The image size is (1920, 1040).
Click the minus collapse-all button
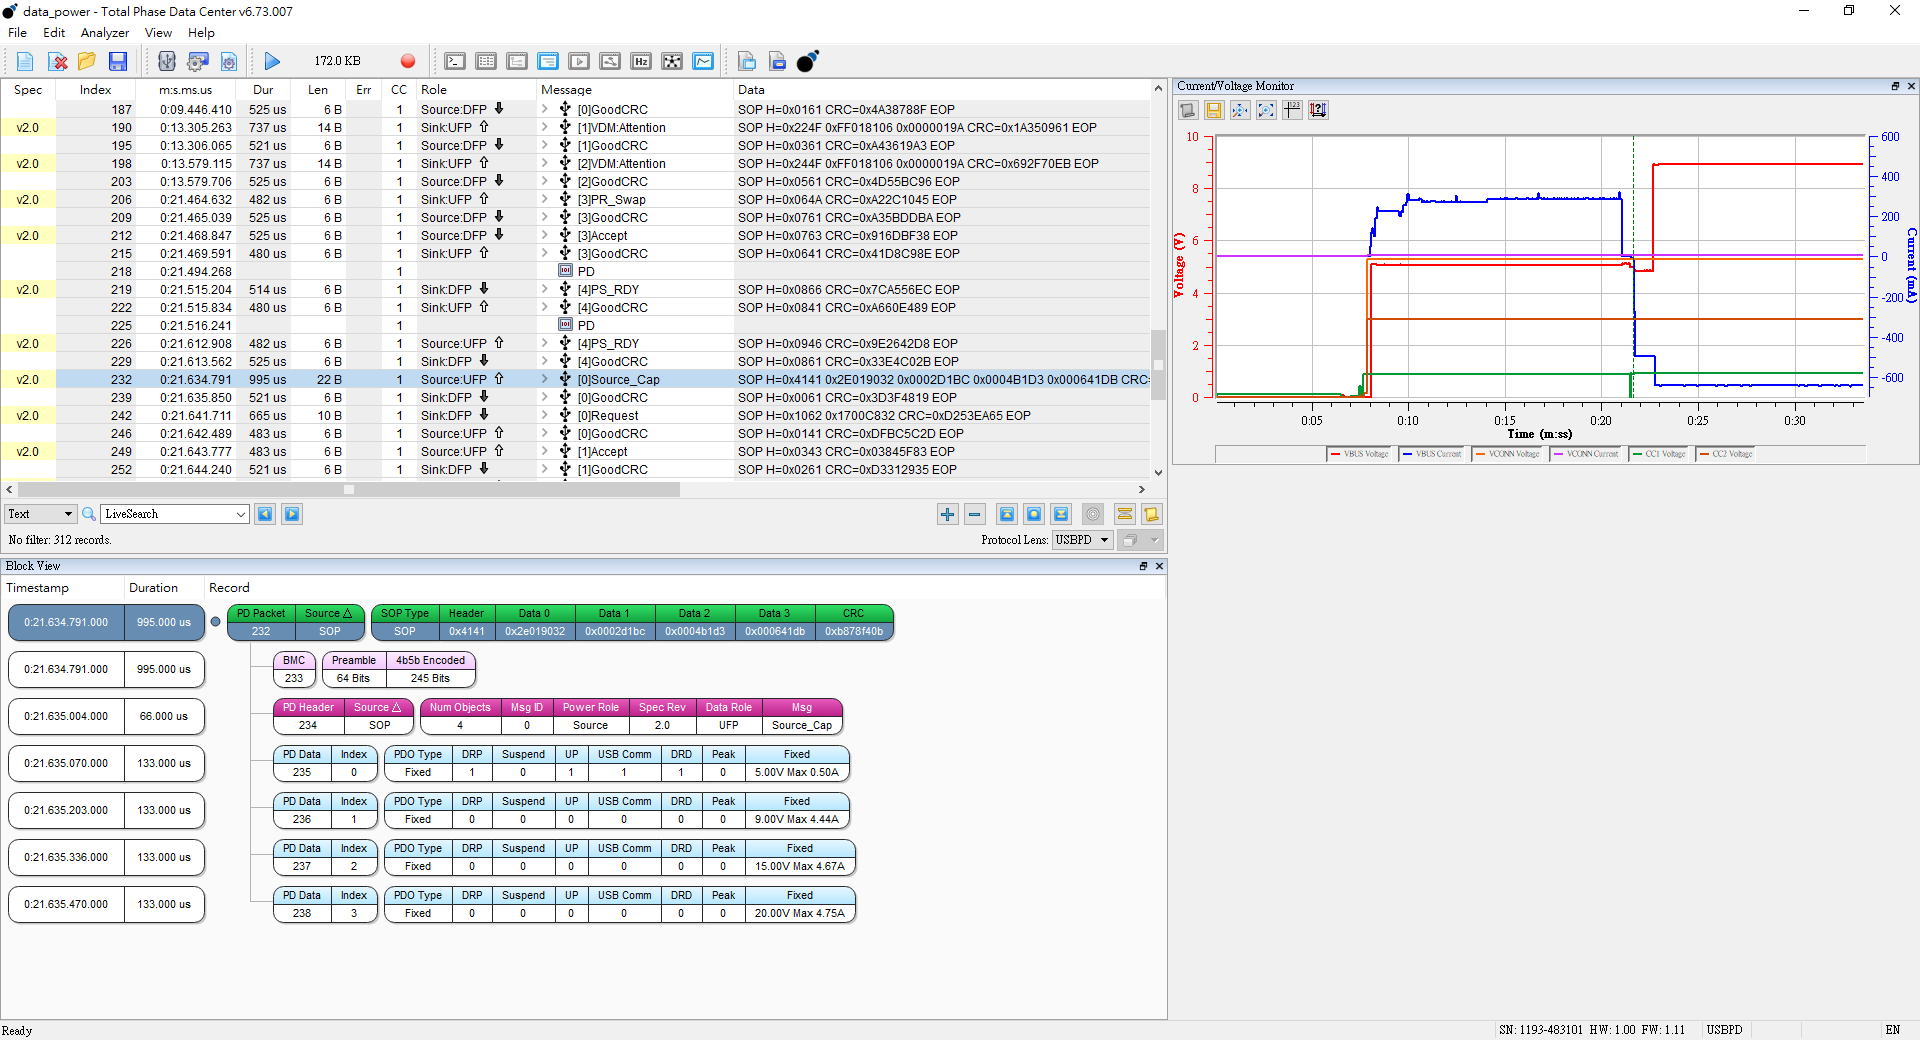coord(975,514)
